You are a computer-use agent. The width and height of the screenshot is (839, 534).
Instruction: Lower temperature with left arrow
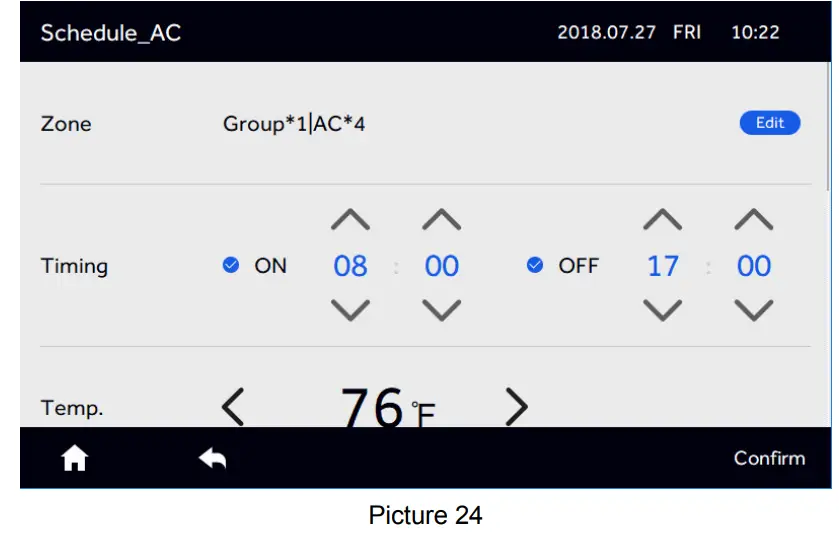[233, 407]
